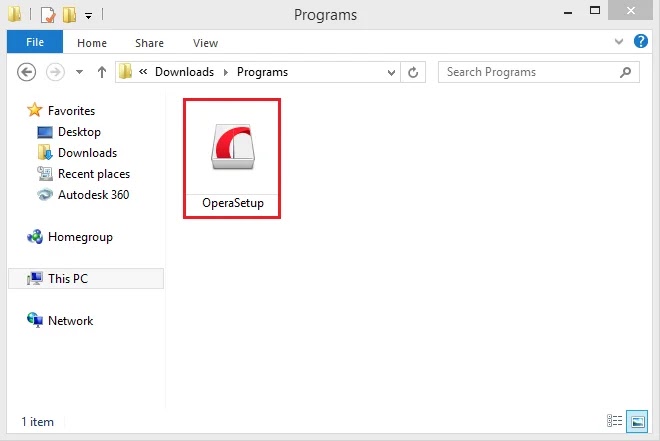
Task: Open Recent places from Favorites
Action: (x=94, y=174)
